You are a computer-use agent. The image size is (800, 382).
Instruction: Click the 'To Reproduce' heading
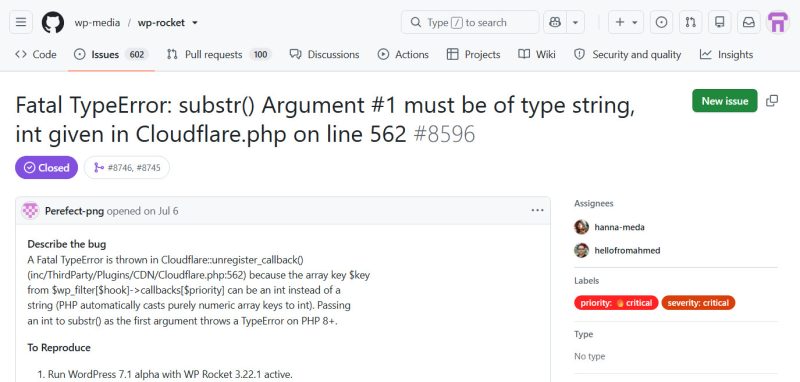click(59, 348)
